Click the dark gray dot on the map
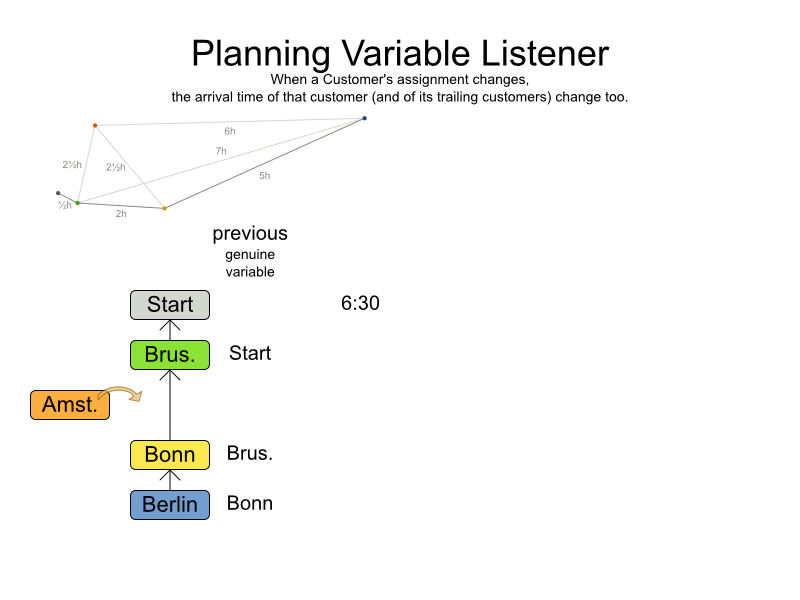800x600 pixels. pyautogui.click(x=58, y=193)
